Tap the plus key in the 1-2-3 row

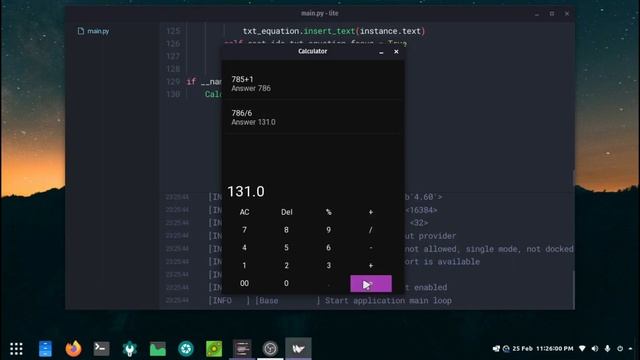pyautogui.click(x=371, y=266)
